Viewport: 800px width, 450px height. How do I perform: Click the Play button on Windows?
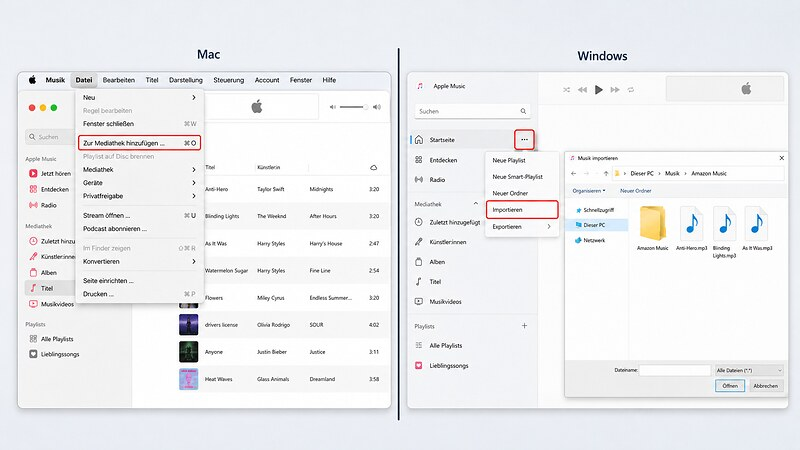click(x=598, y=90)
